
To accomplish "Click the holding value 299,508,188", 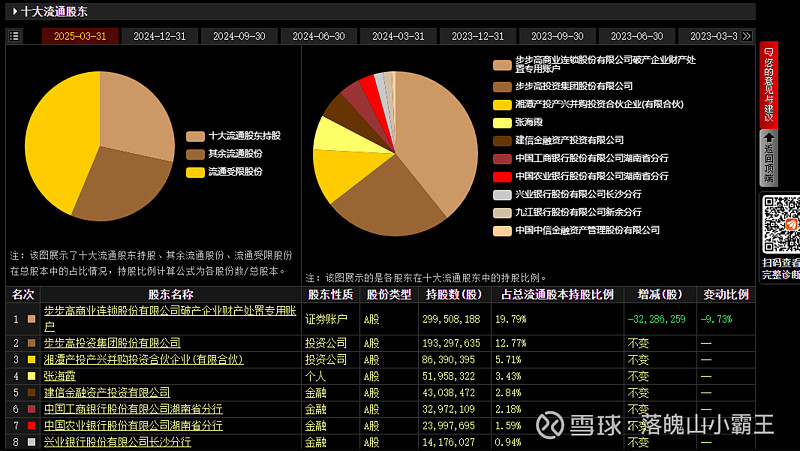I will pyautogui.click(x=451, y=319).
